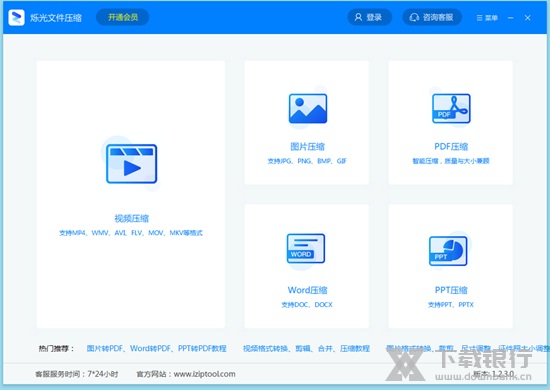550x390 pixels.
Task: Click the 登录 login button
Action: click(369, 17)
